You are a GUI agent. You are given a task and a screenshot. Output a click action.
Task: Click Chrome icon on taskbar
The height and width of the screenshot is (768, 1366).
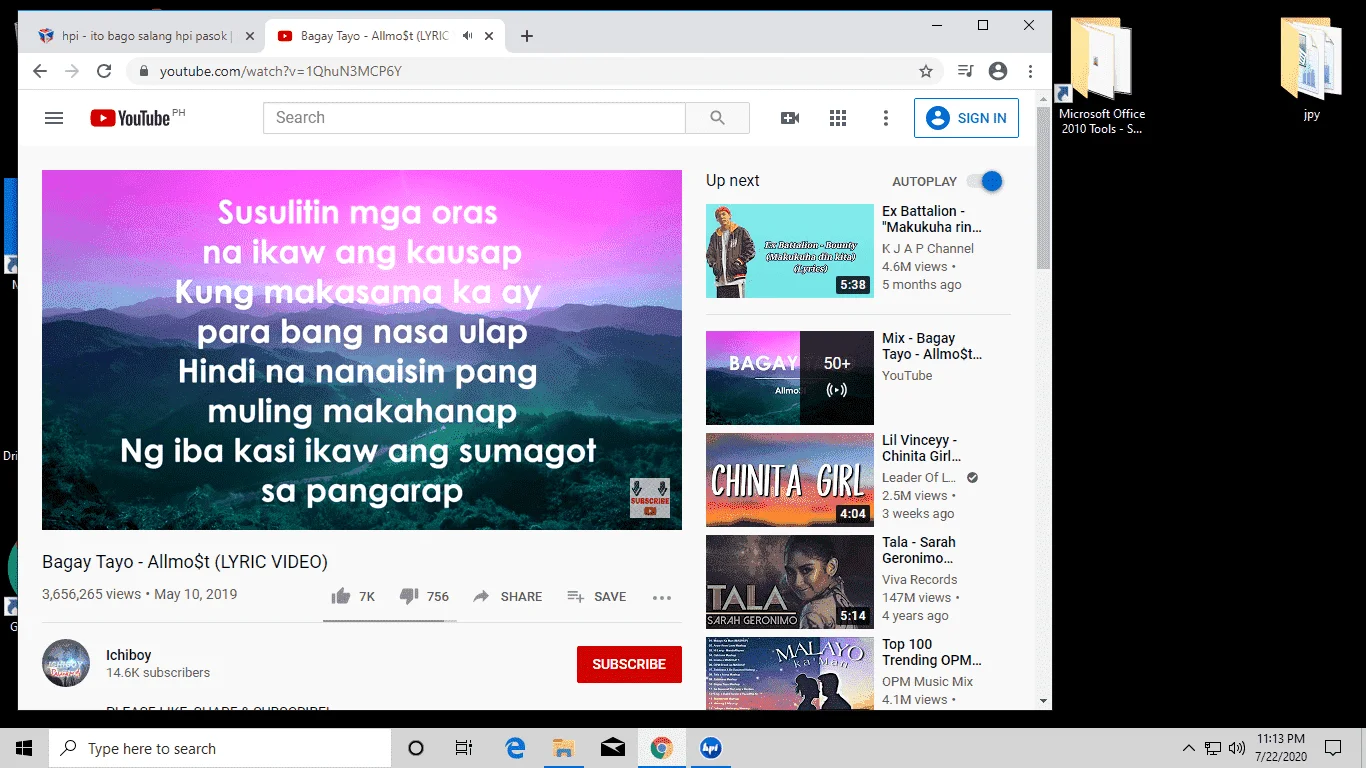click(661, 748)
